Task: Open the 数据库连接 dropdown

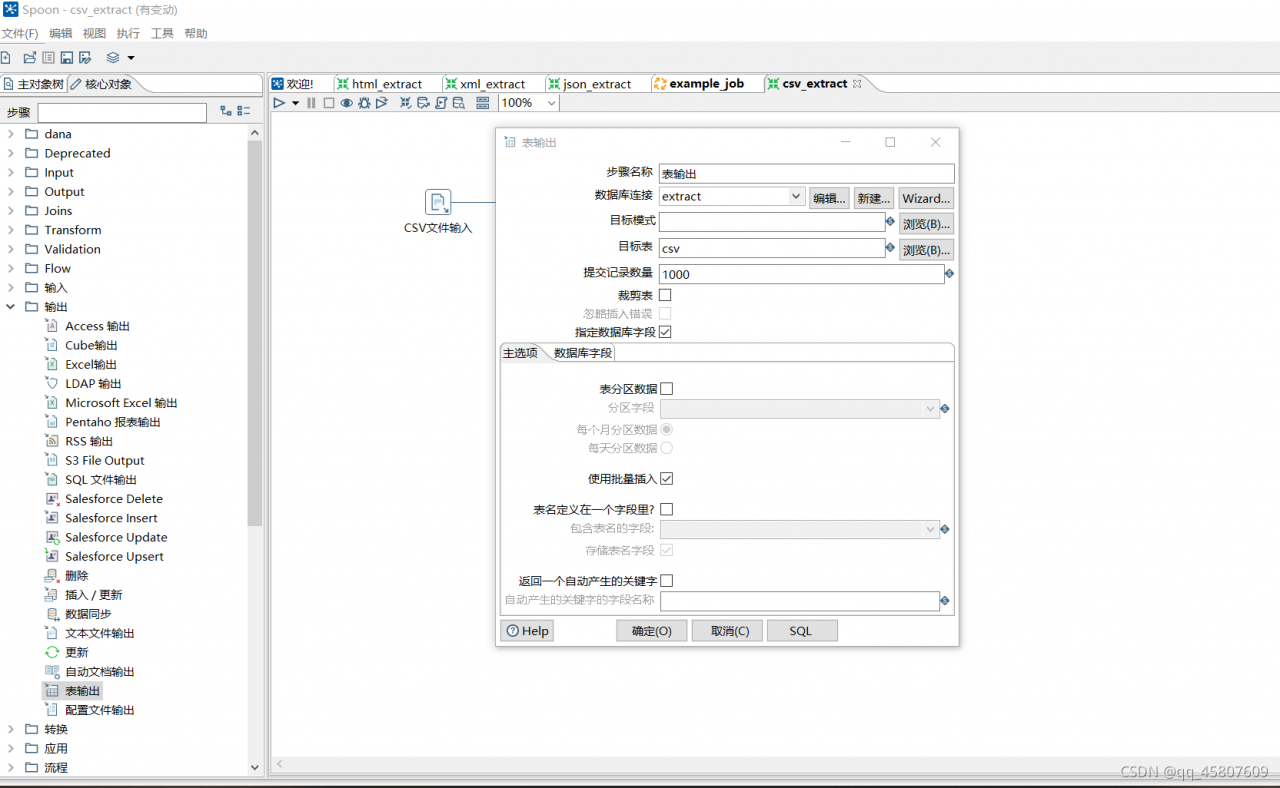Action: click(796, 197)
